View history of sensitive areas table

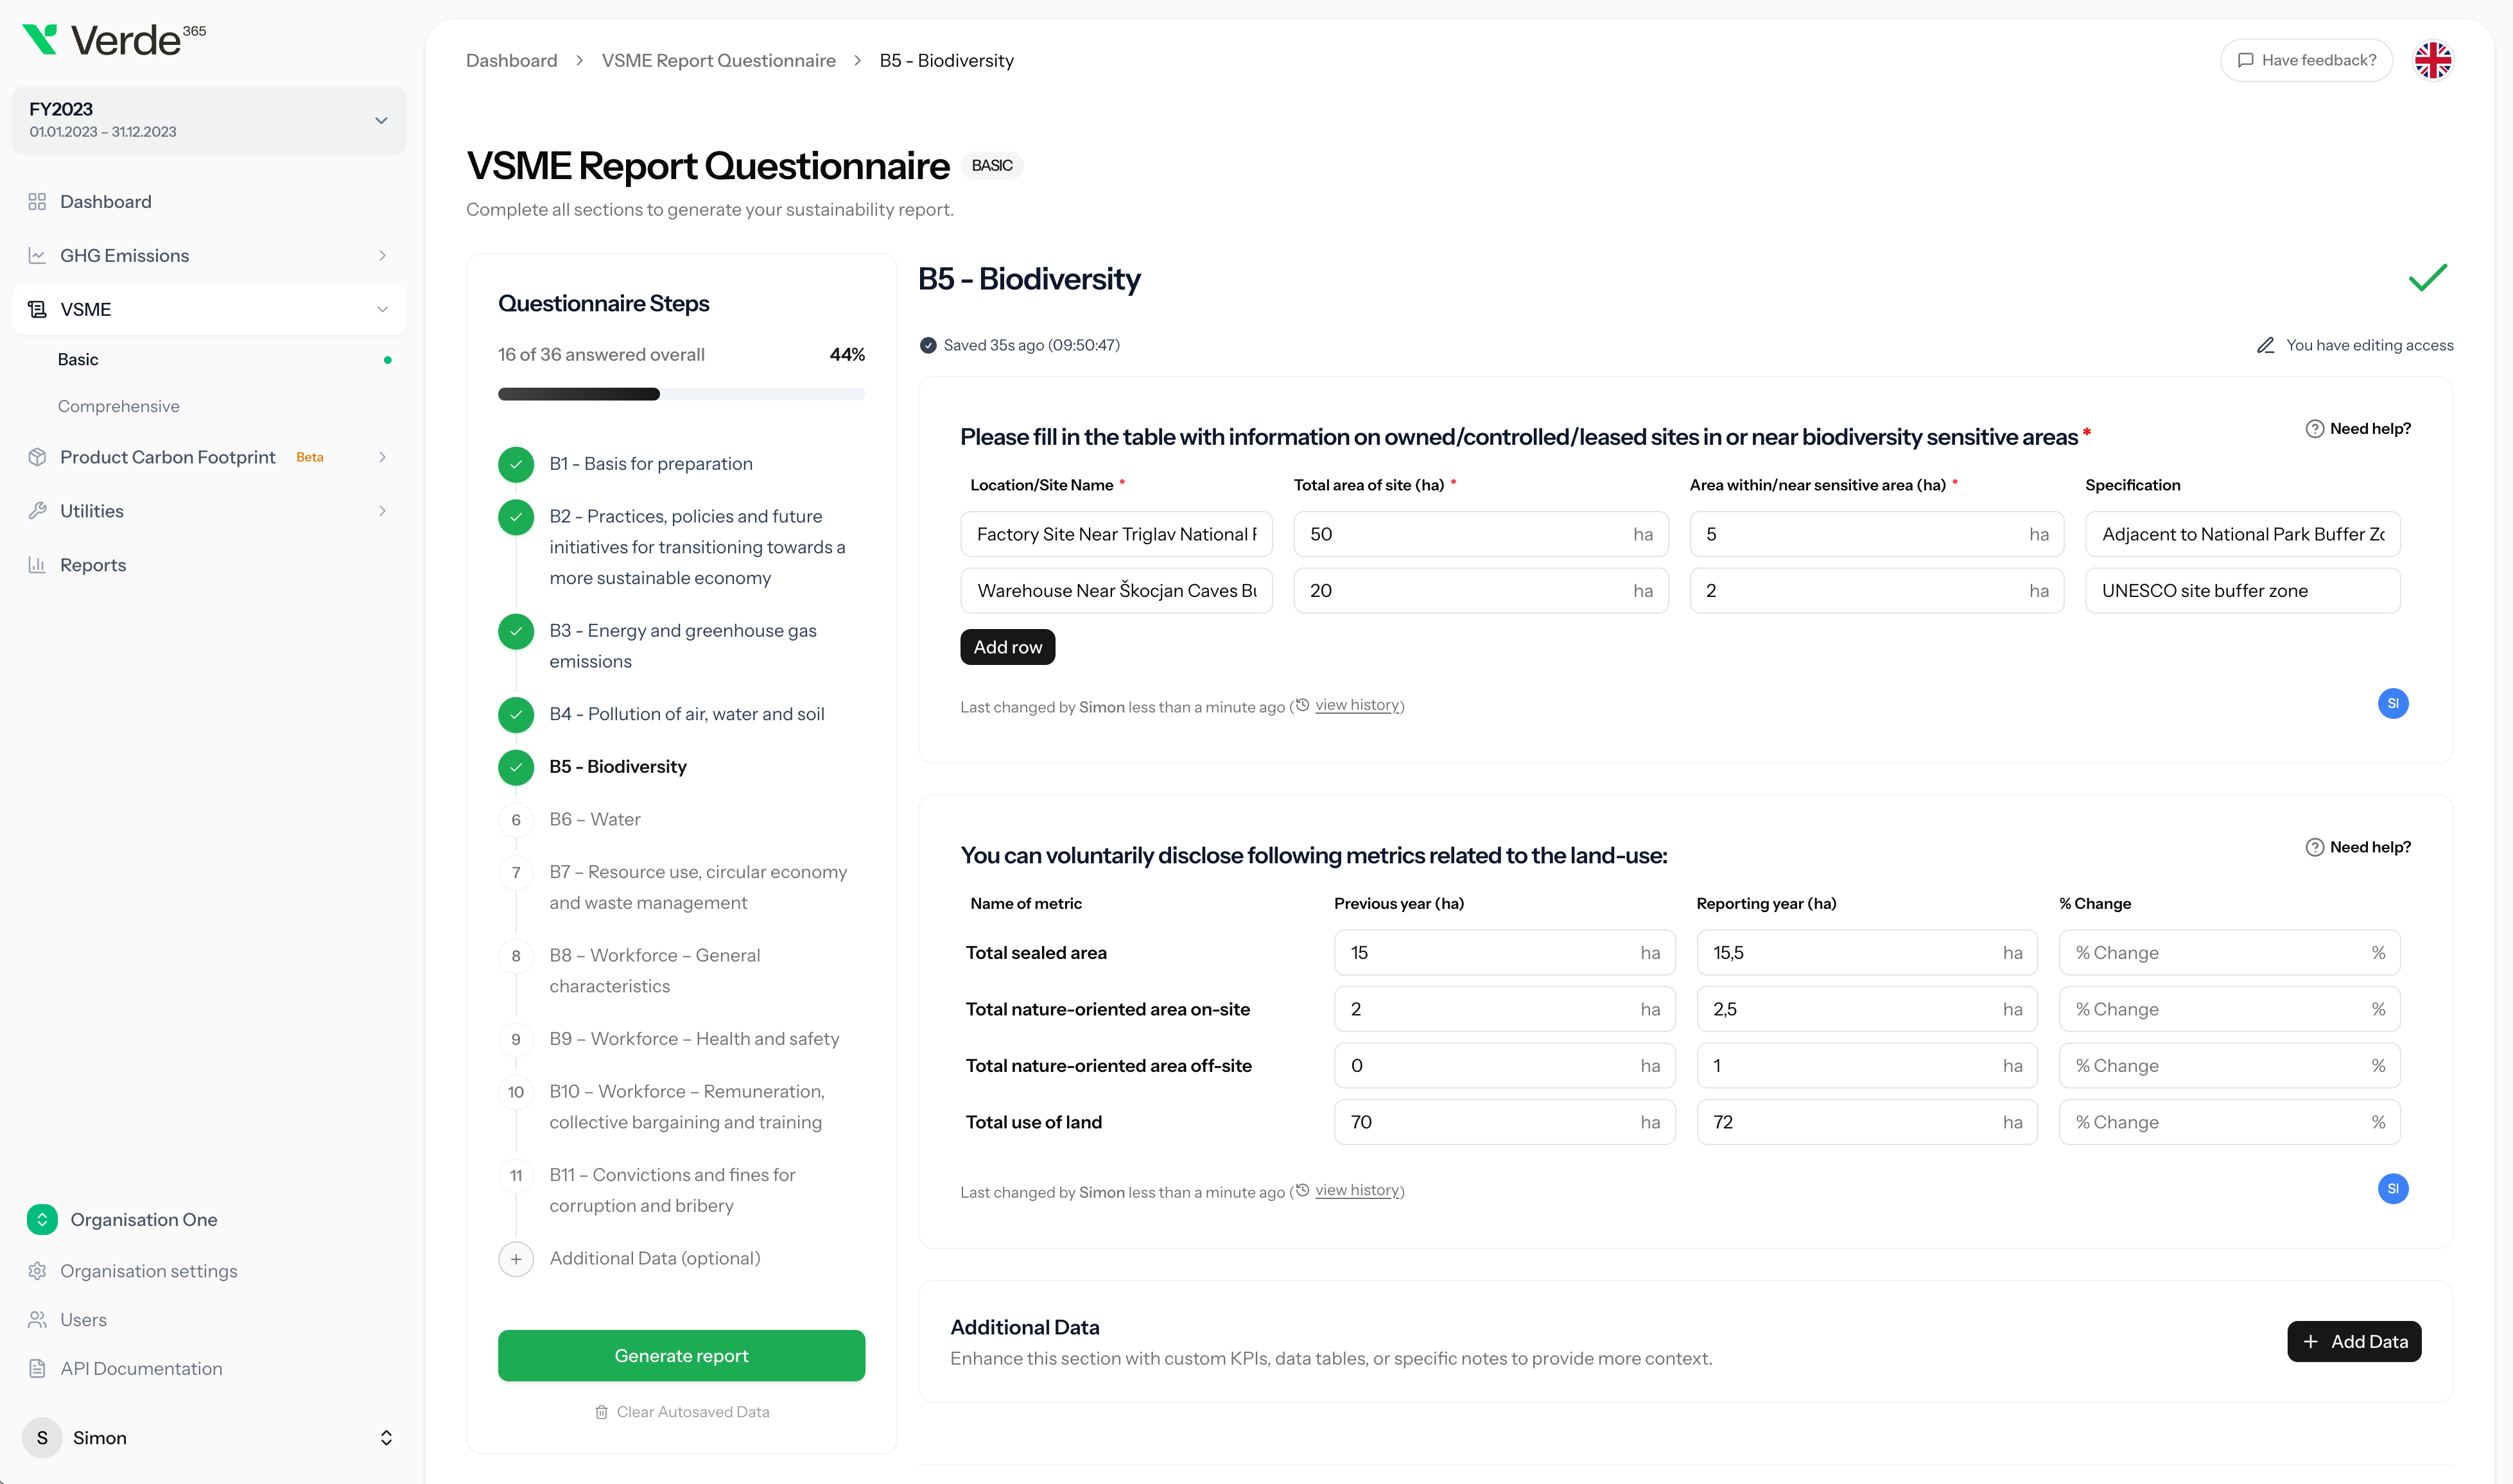pyautogui.click(x=1356, y=706)
